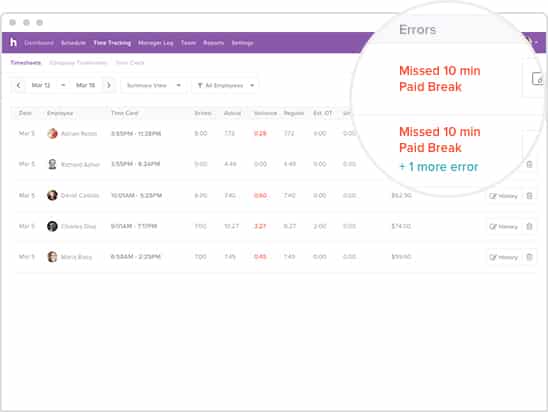Click the Homebase 'h' logo icon
Screen dimensions: 548x412
point(13,42)
